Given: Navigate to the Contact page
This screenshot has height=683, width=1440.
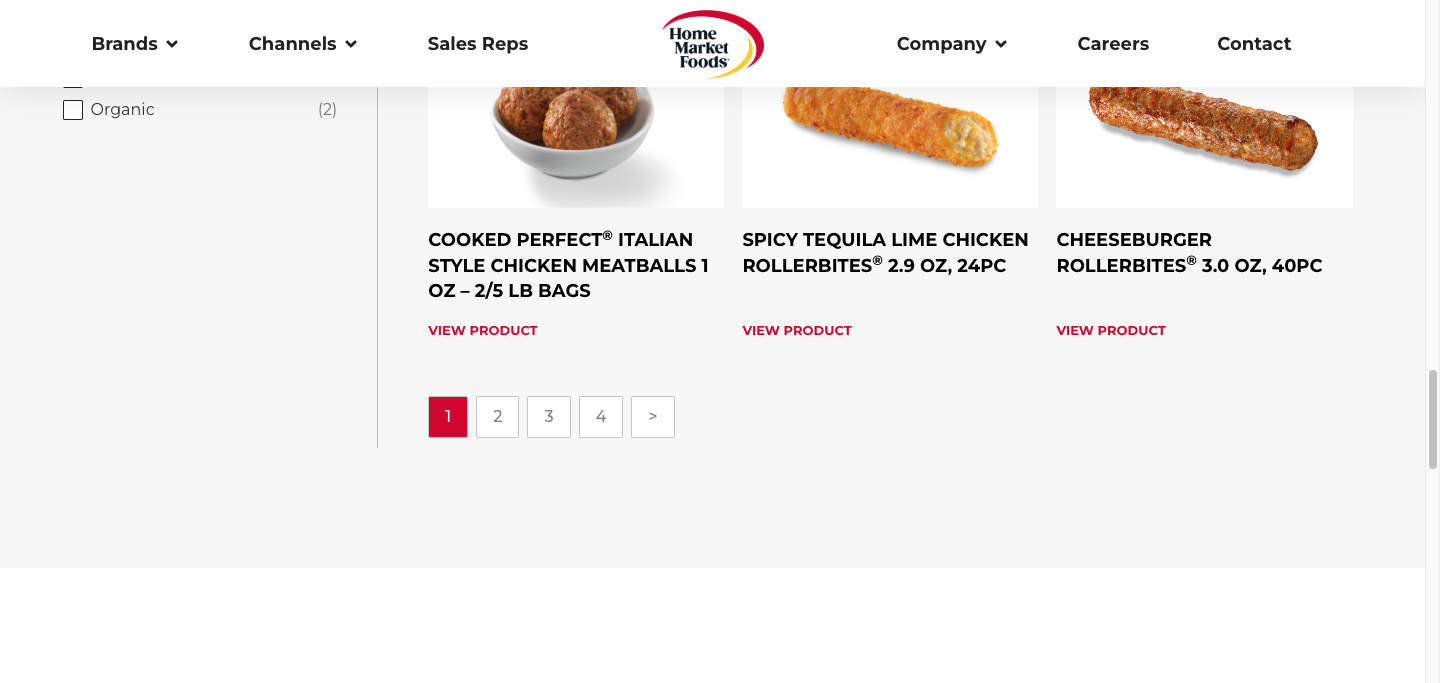Looking at the screenshot, I should [x=1254, y=44].
